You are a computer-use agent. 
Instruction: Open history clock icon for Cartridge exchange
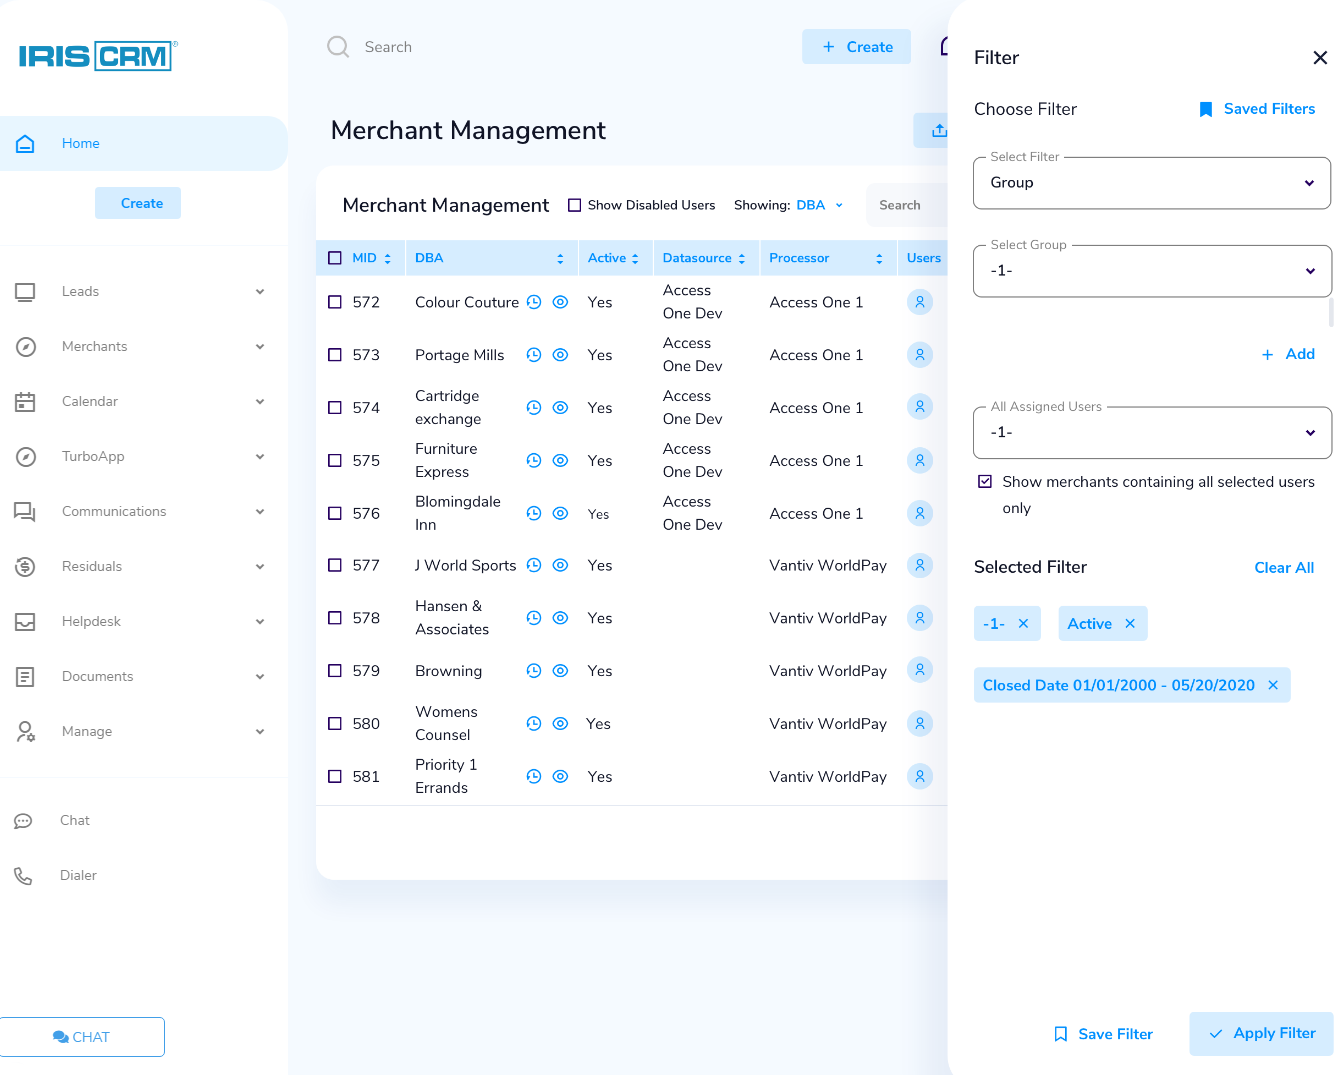[534, 408]
